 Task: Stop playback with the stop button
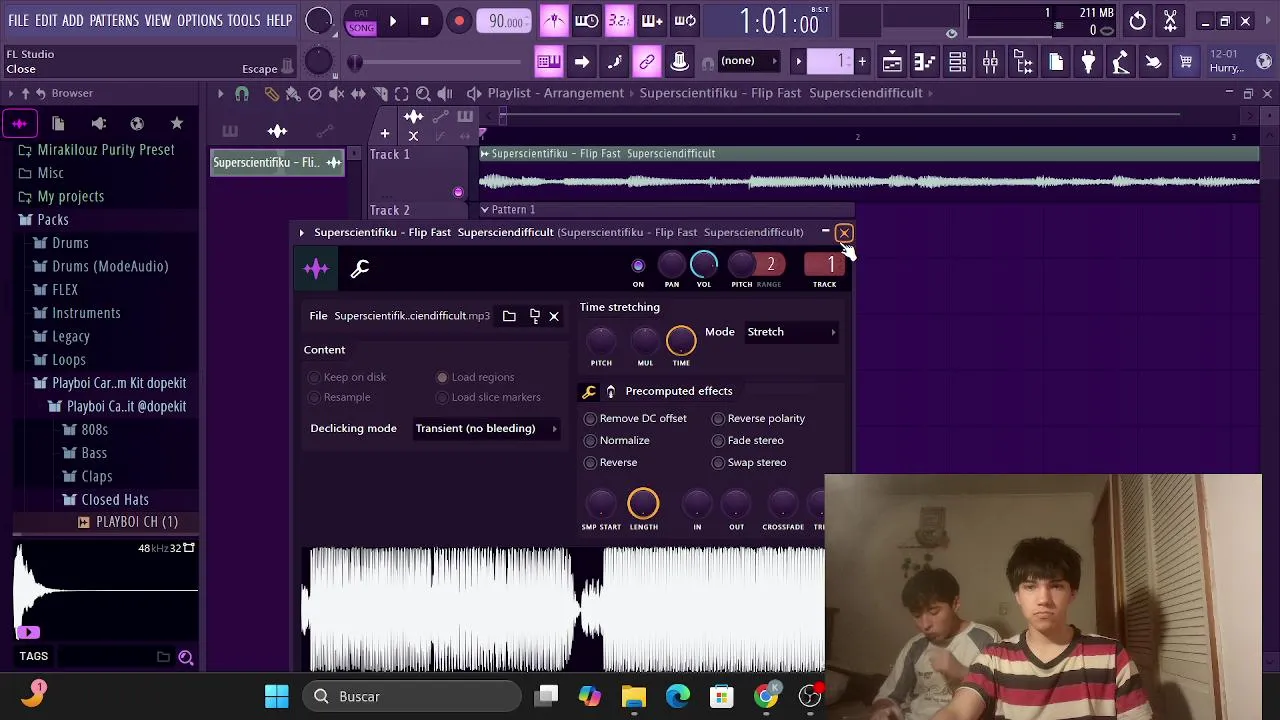pos(425,21)
